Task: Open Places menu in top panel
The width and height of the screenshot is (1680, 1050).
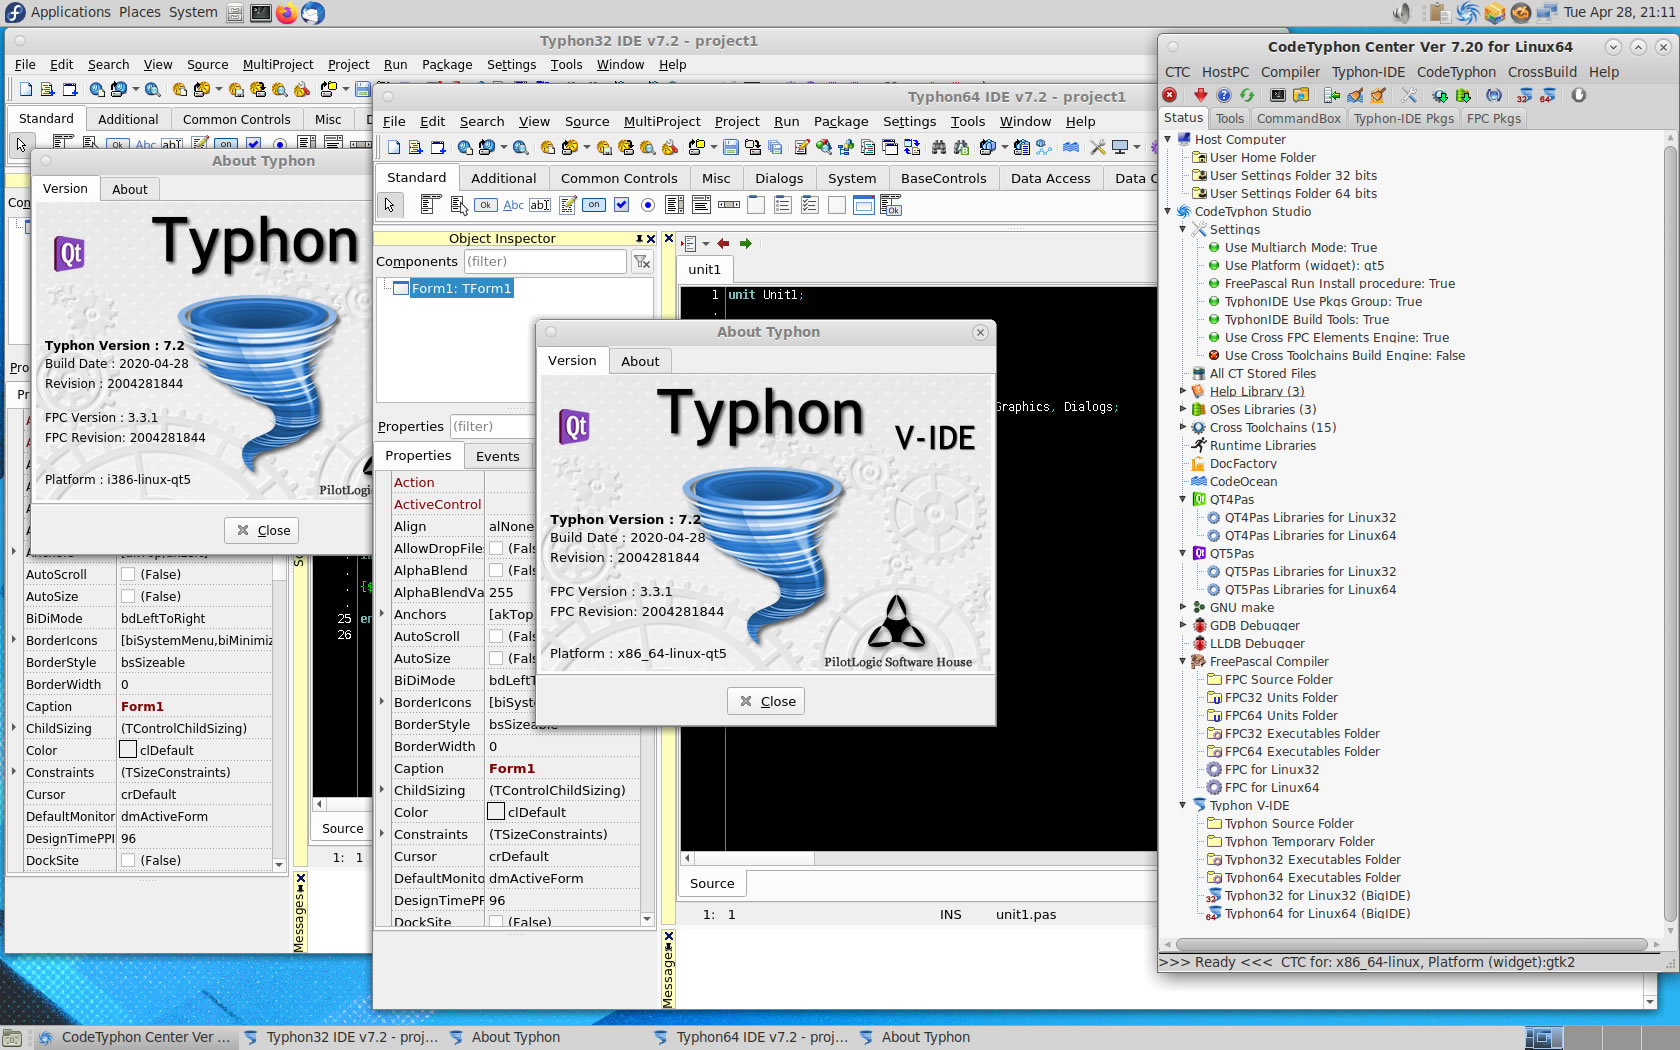Action: pos(140,12)
